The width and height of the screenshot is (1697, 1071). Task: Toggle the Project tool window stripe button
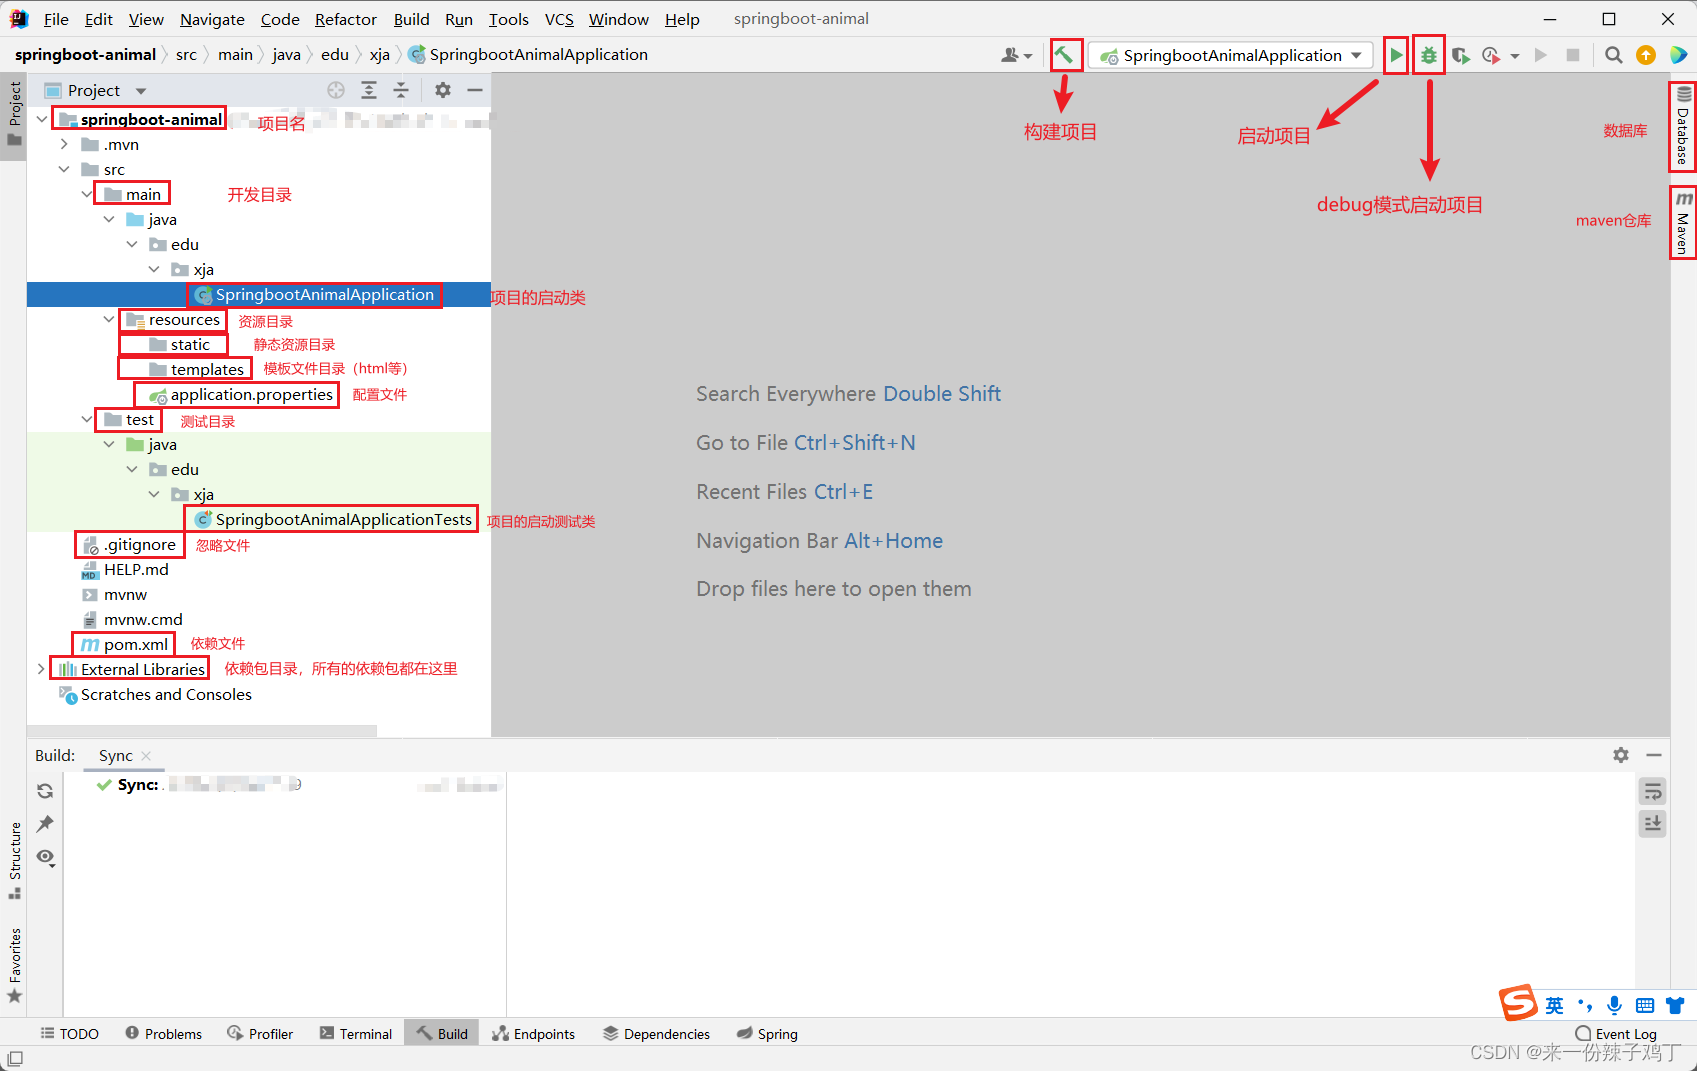14,115
